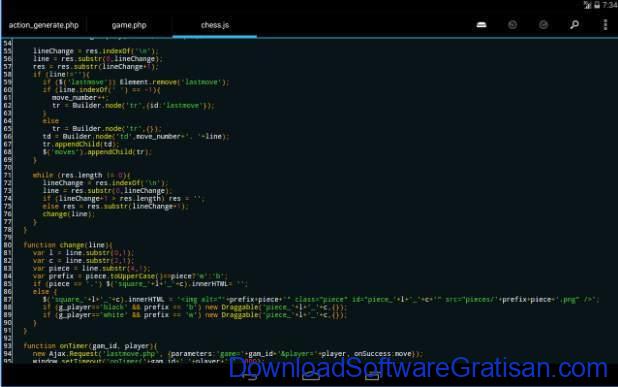Image resolution: width=618 pixels, height=387 pixels.
Task: Click the undo icon in toolbar
Action: point(512,25)
